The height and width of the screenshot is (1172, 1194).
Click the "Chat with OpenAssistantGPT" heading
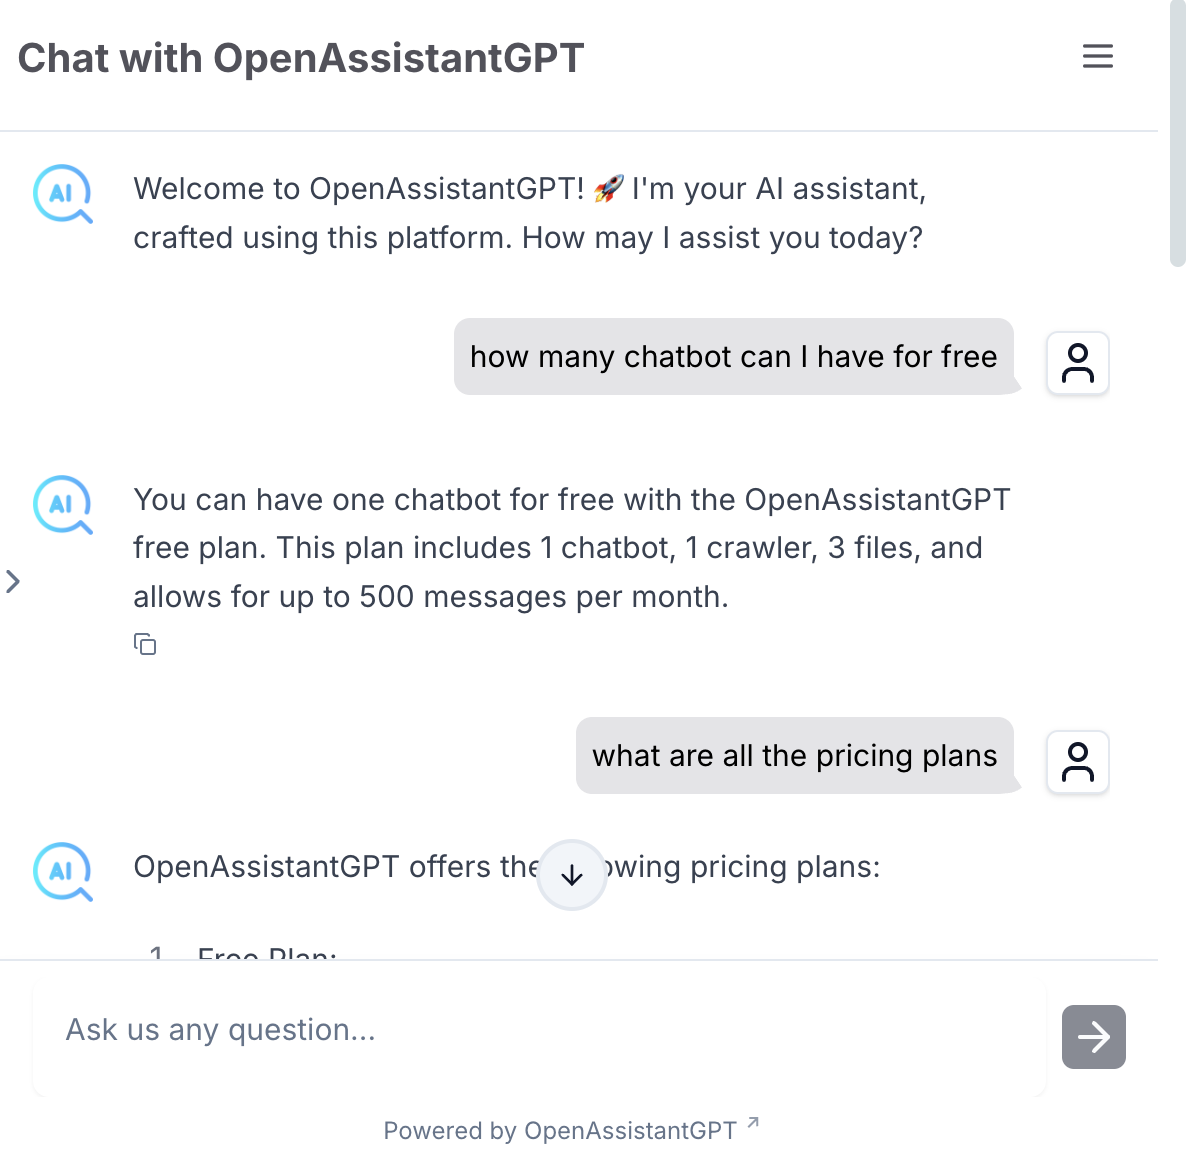click(x=301, y=58)
